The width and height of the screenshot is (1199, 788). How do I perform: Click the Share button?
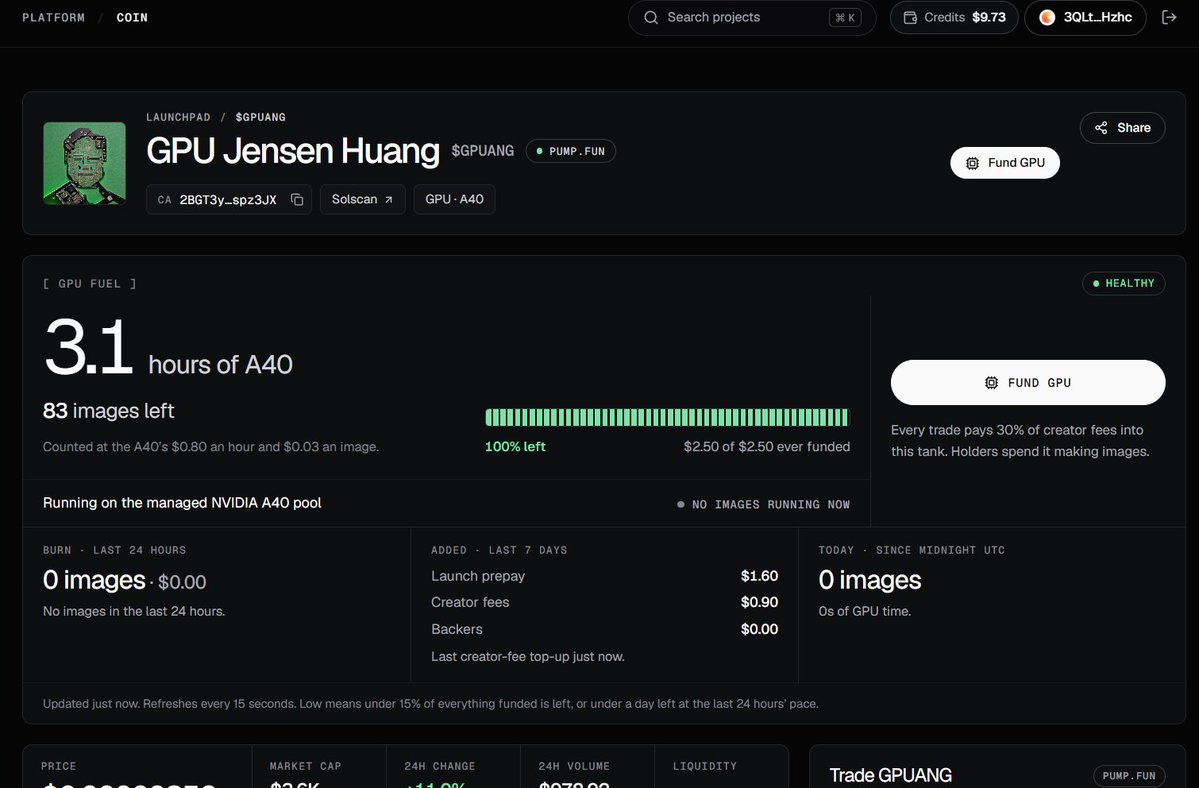tap(1122, 128)
